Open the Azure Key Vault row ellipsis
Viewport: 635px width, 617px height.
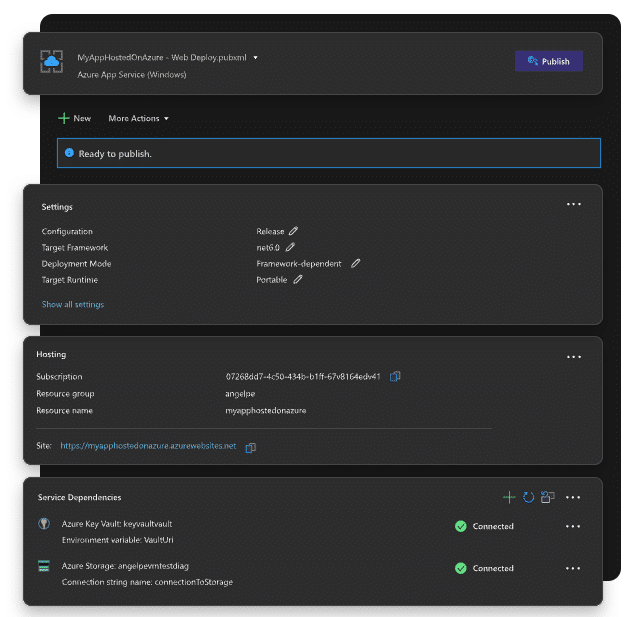pyautogui.click(x=574, y=526)
